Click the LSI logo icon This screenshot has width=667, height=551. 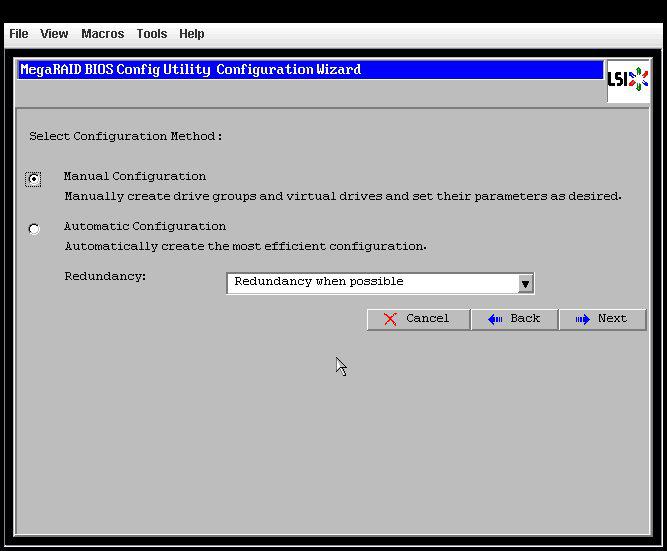(628, 80)
